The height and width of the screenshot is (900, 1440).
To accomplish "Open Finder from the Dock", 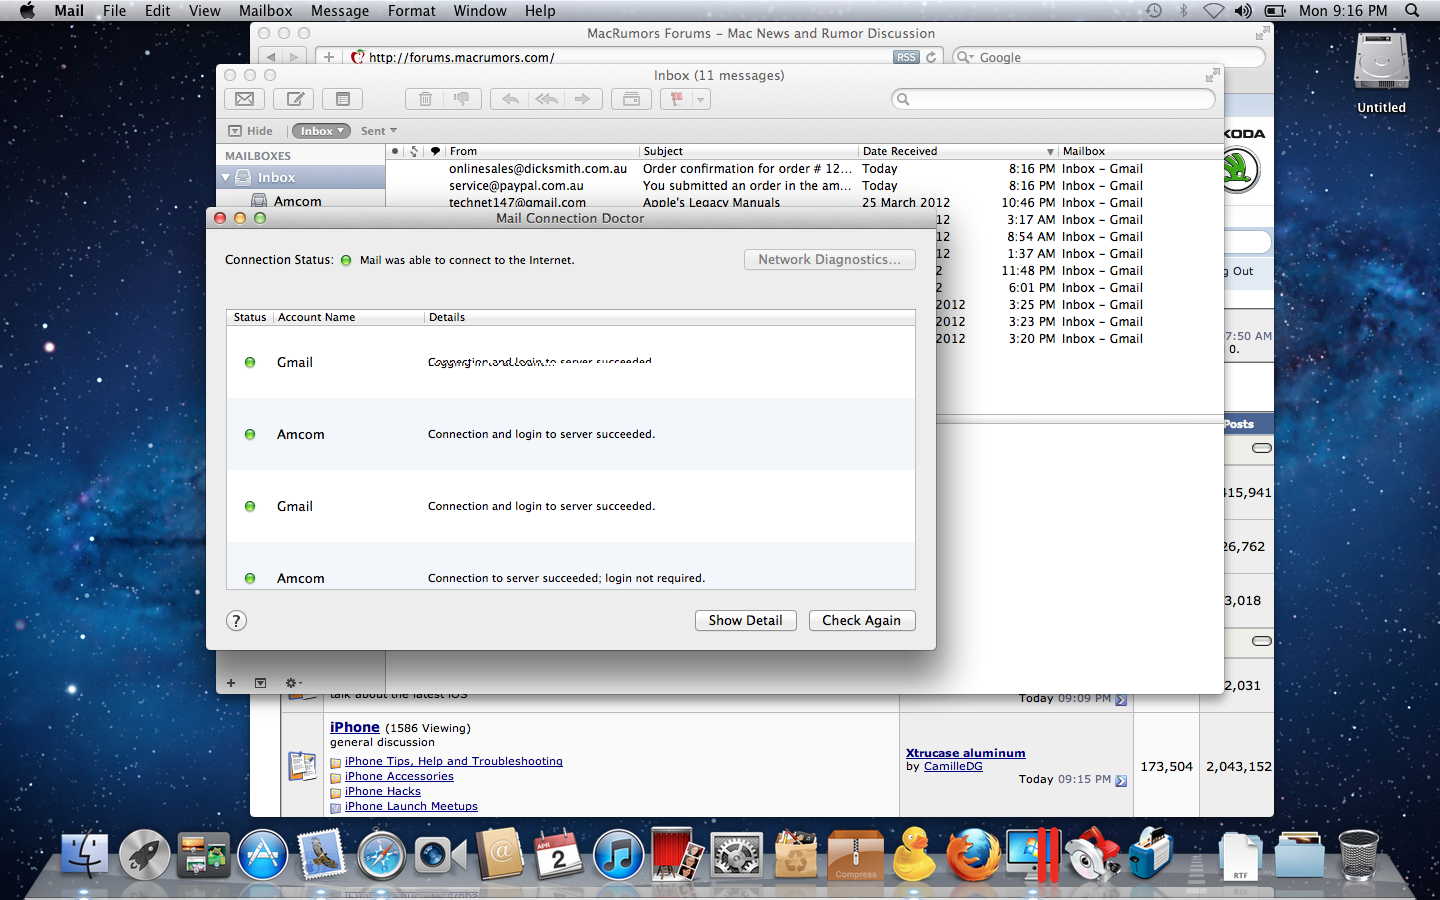I will (85, 856).
